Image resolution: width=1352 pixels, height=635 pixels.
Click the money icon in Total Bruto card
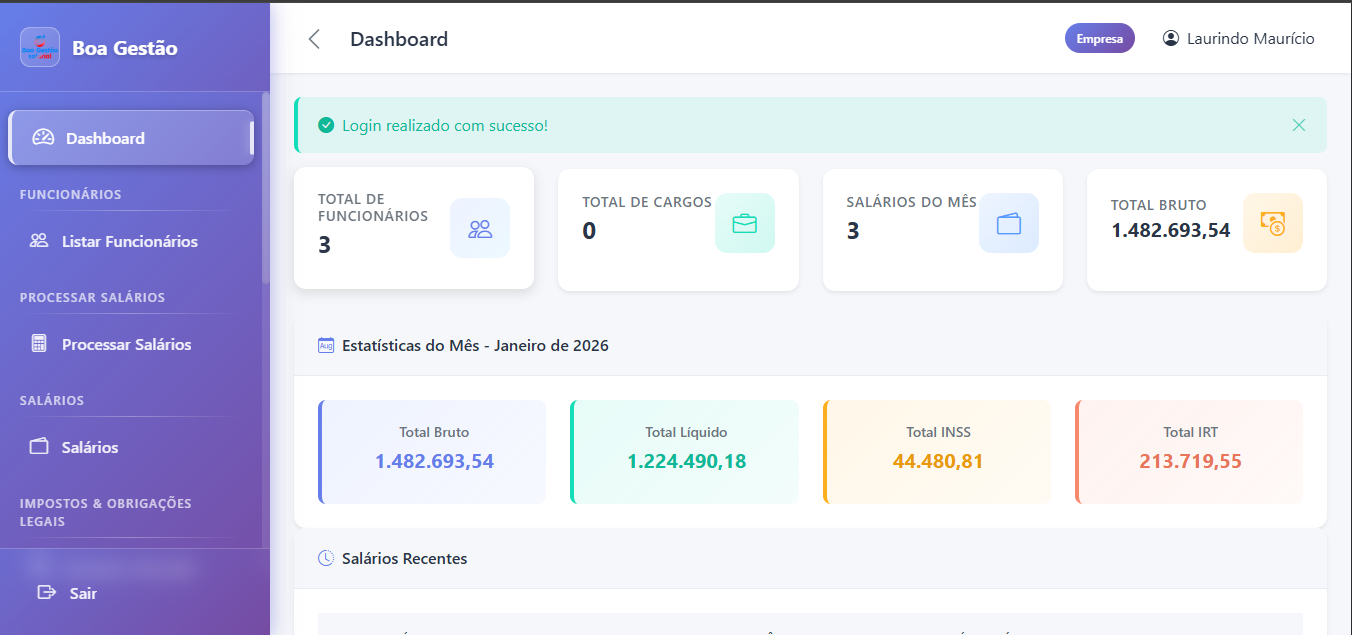tap(1272, 223)
